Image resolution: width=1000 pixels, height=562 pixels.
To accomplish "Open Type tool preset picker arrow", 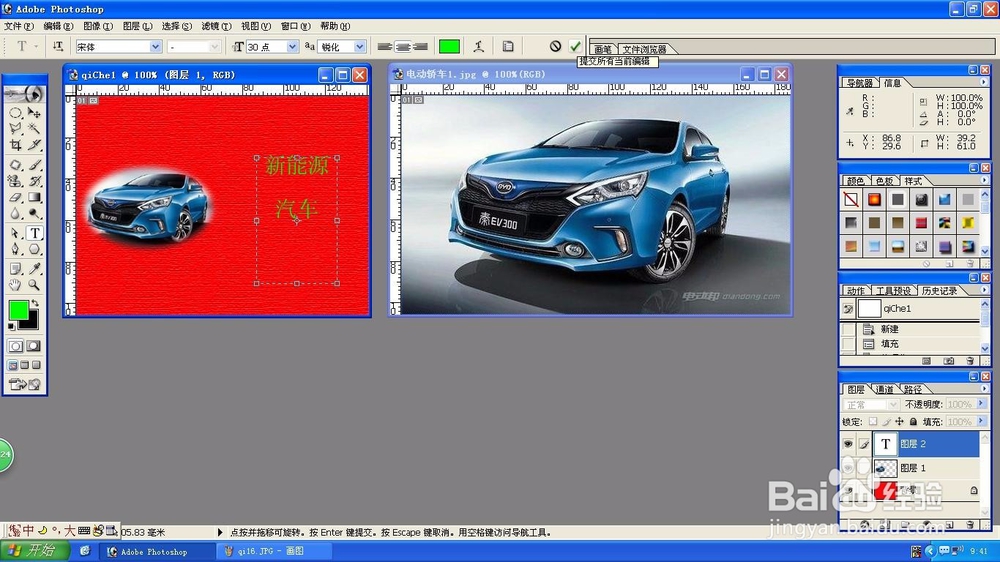I will click(x=36, y=47).
